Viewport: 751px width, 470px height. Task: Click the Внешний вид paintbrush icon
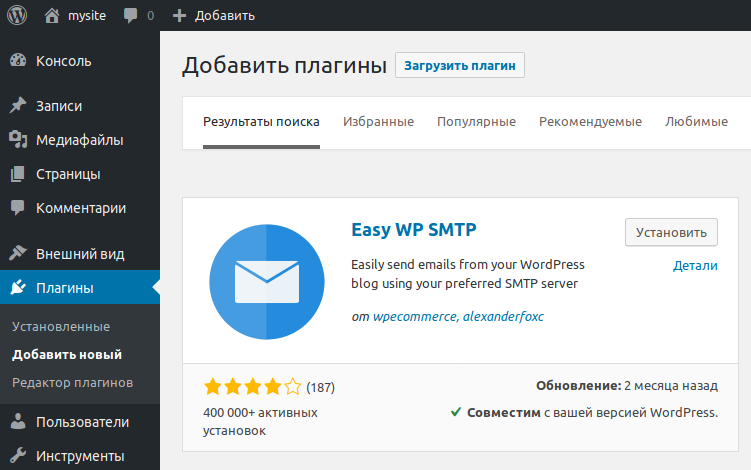pos(18,253)
